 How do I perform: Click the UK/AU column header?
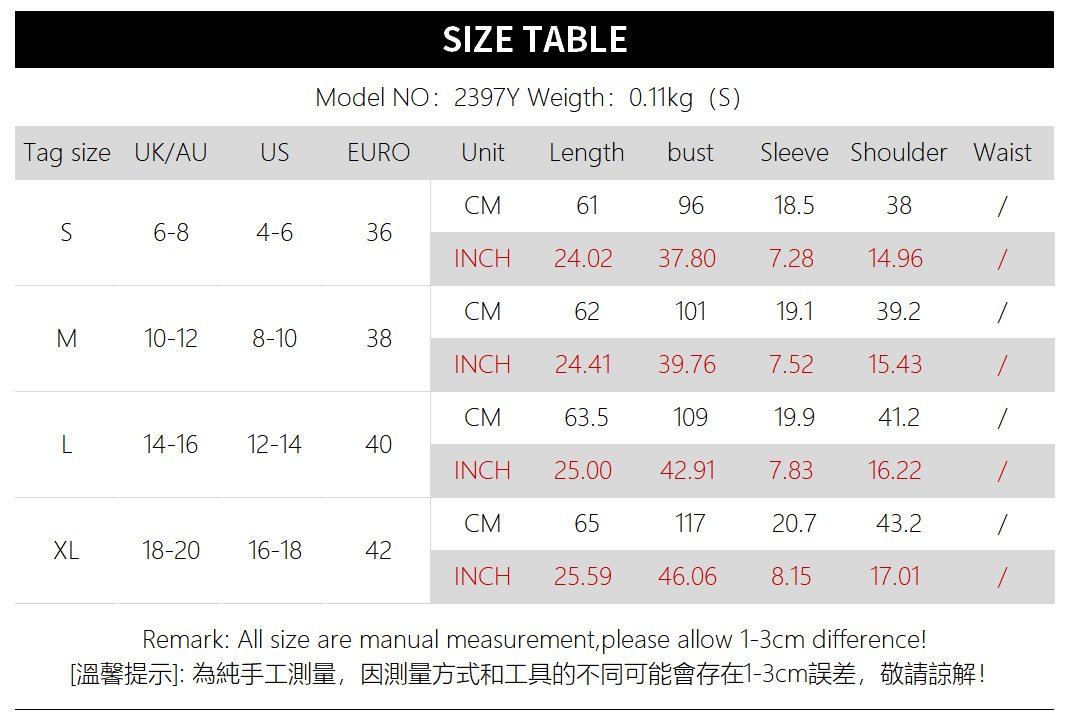point(170,153)
